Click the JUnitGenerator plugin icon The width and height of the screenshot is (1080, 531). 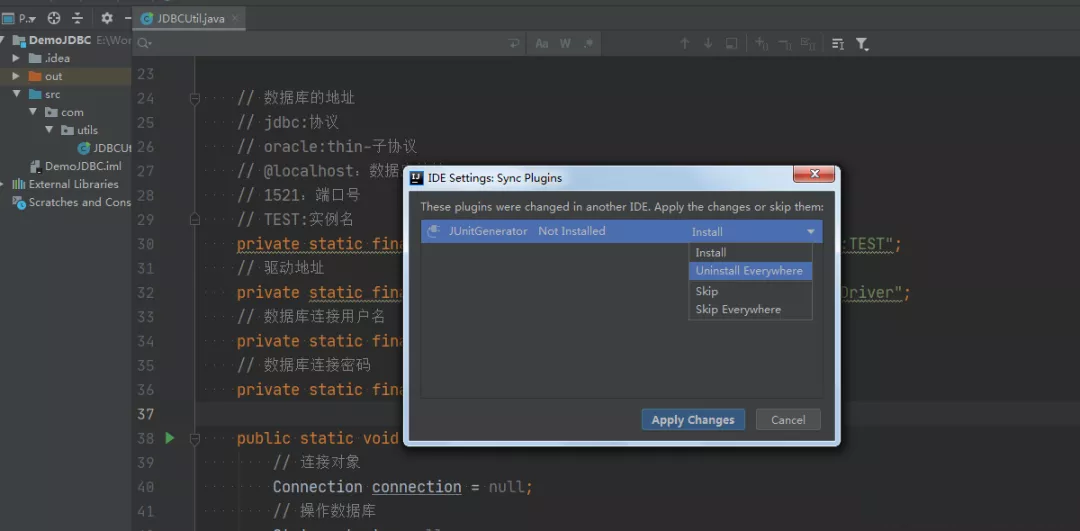click(x=433, y=231)
